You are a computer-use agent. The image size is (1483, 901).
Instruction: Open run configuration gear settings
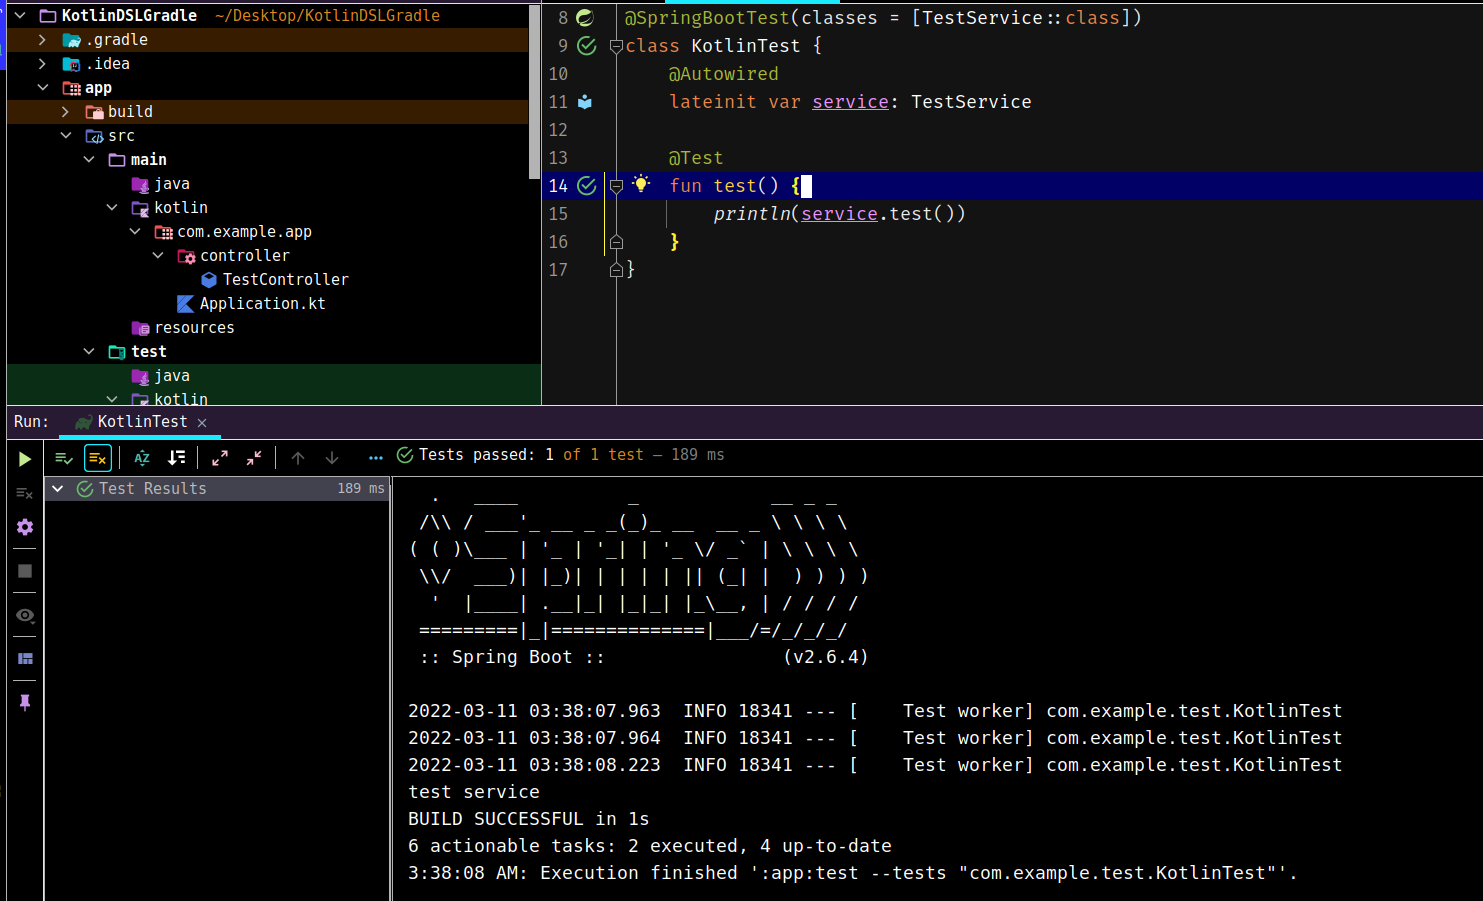[25, 527]
